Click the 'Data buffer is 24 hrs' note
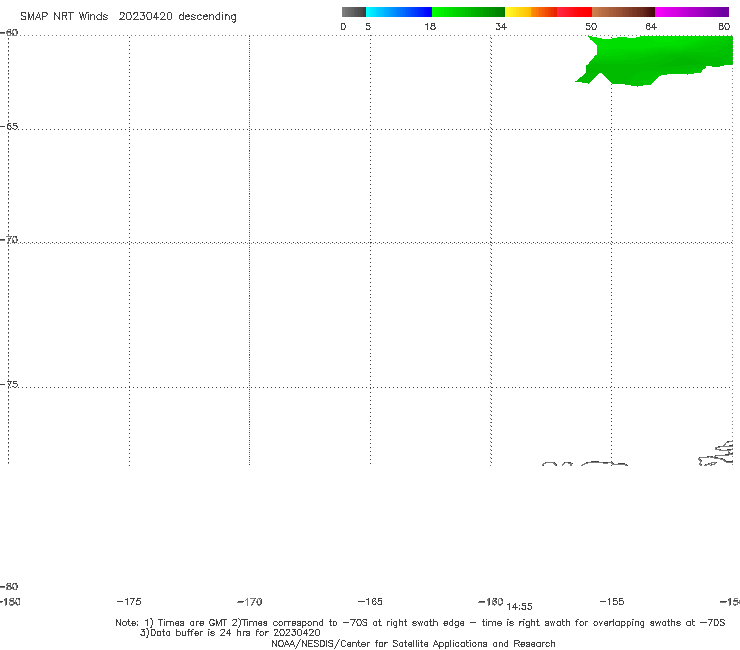 [x=230, y=633]
